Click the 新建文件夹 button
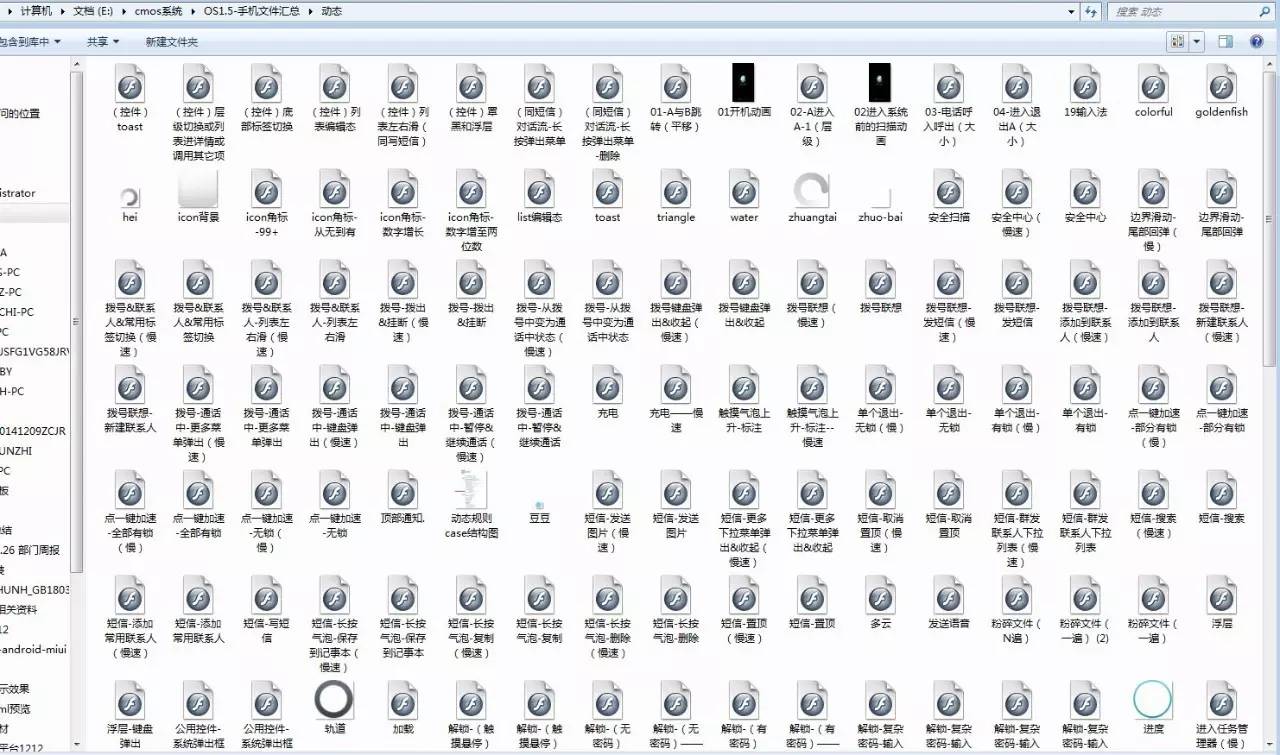1280x755 pixels. click(171, 42)
